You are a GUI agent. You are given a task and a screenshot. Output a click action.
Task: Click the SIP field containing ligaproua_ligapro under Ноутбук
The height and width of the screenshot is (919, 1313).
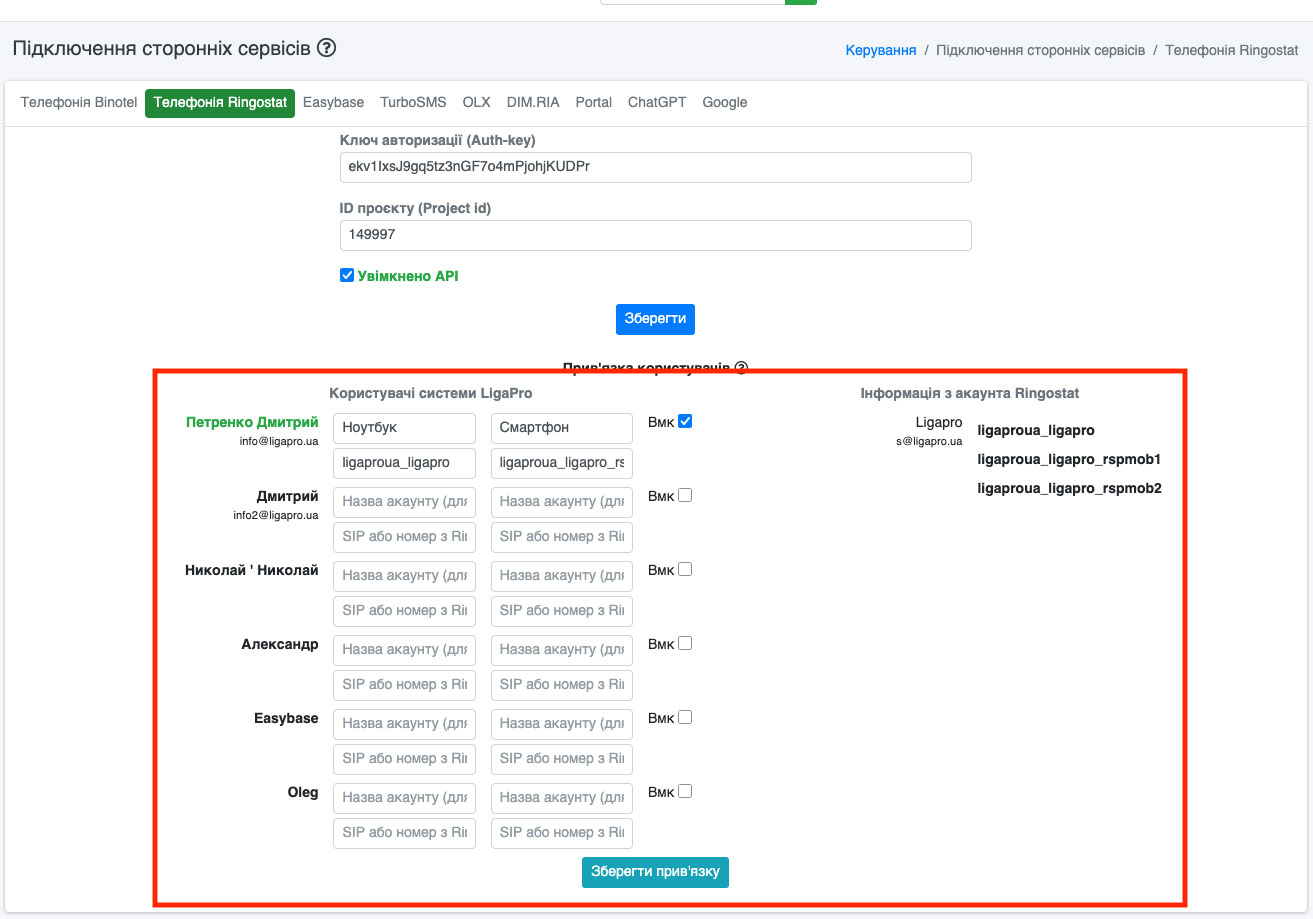point(404,463)
